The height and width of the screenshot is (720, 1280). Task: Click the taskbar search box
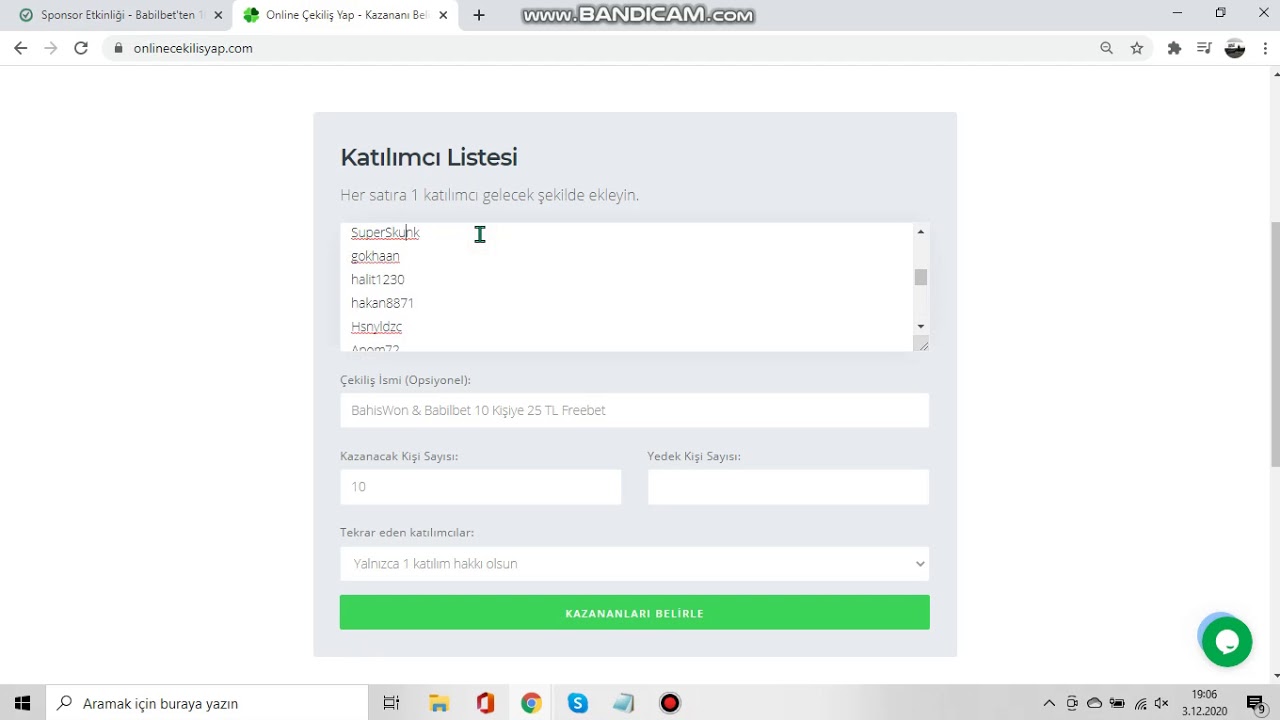[x=207, y=703]
